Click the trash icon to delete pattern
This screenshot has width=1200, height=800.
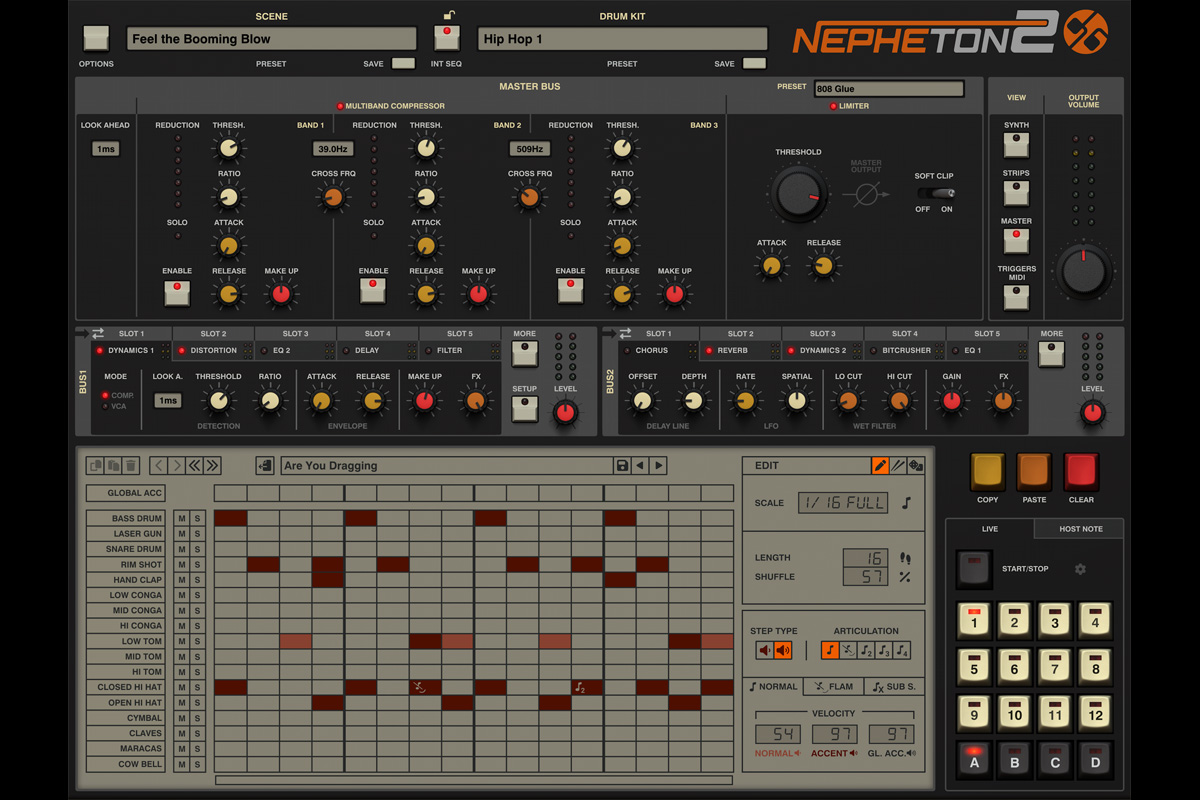131,464
